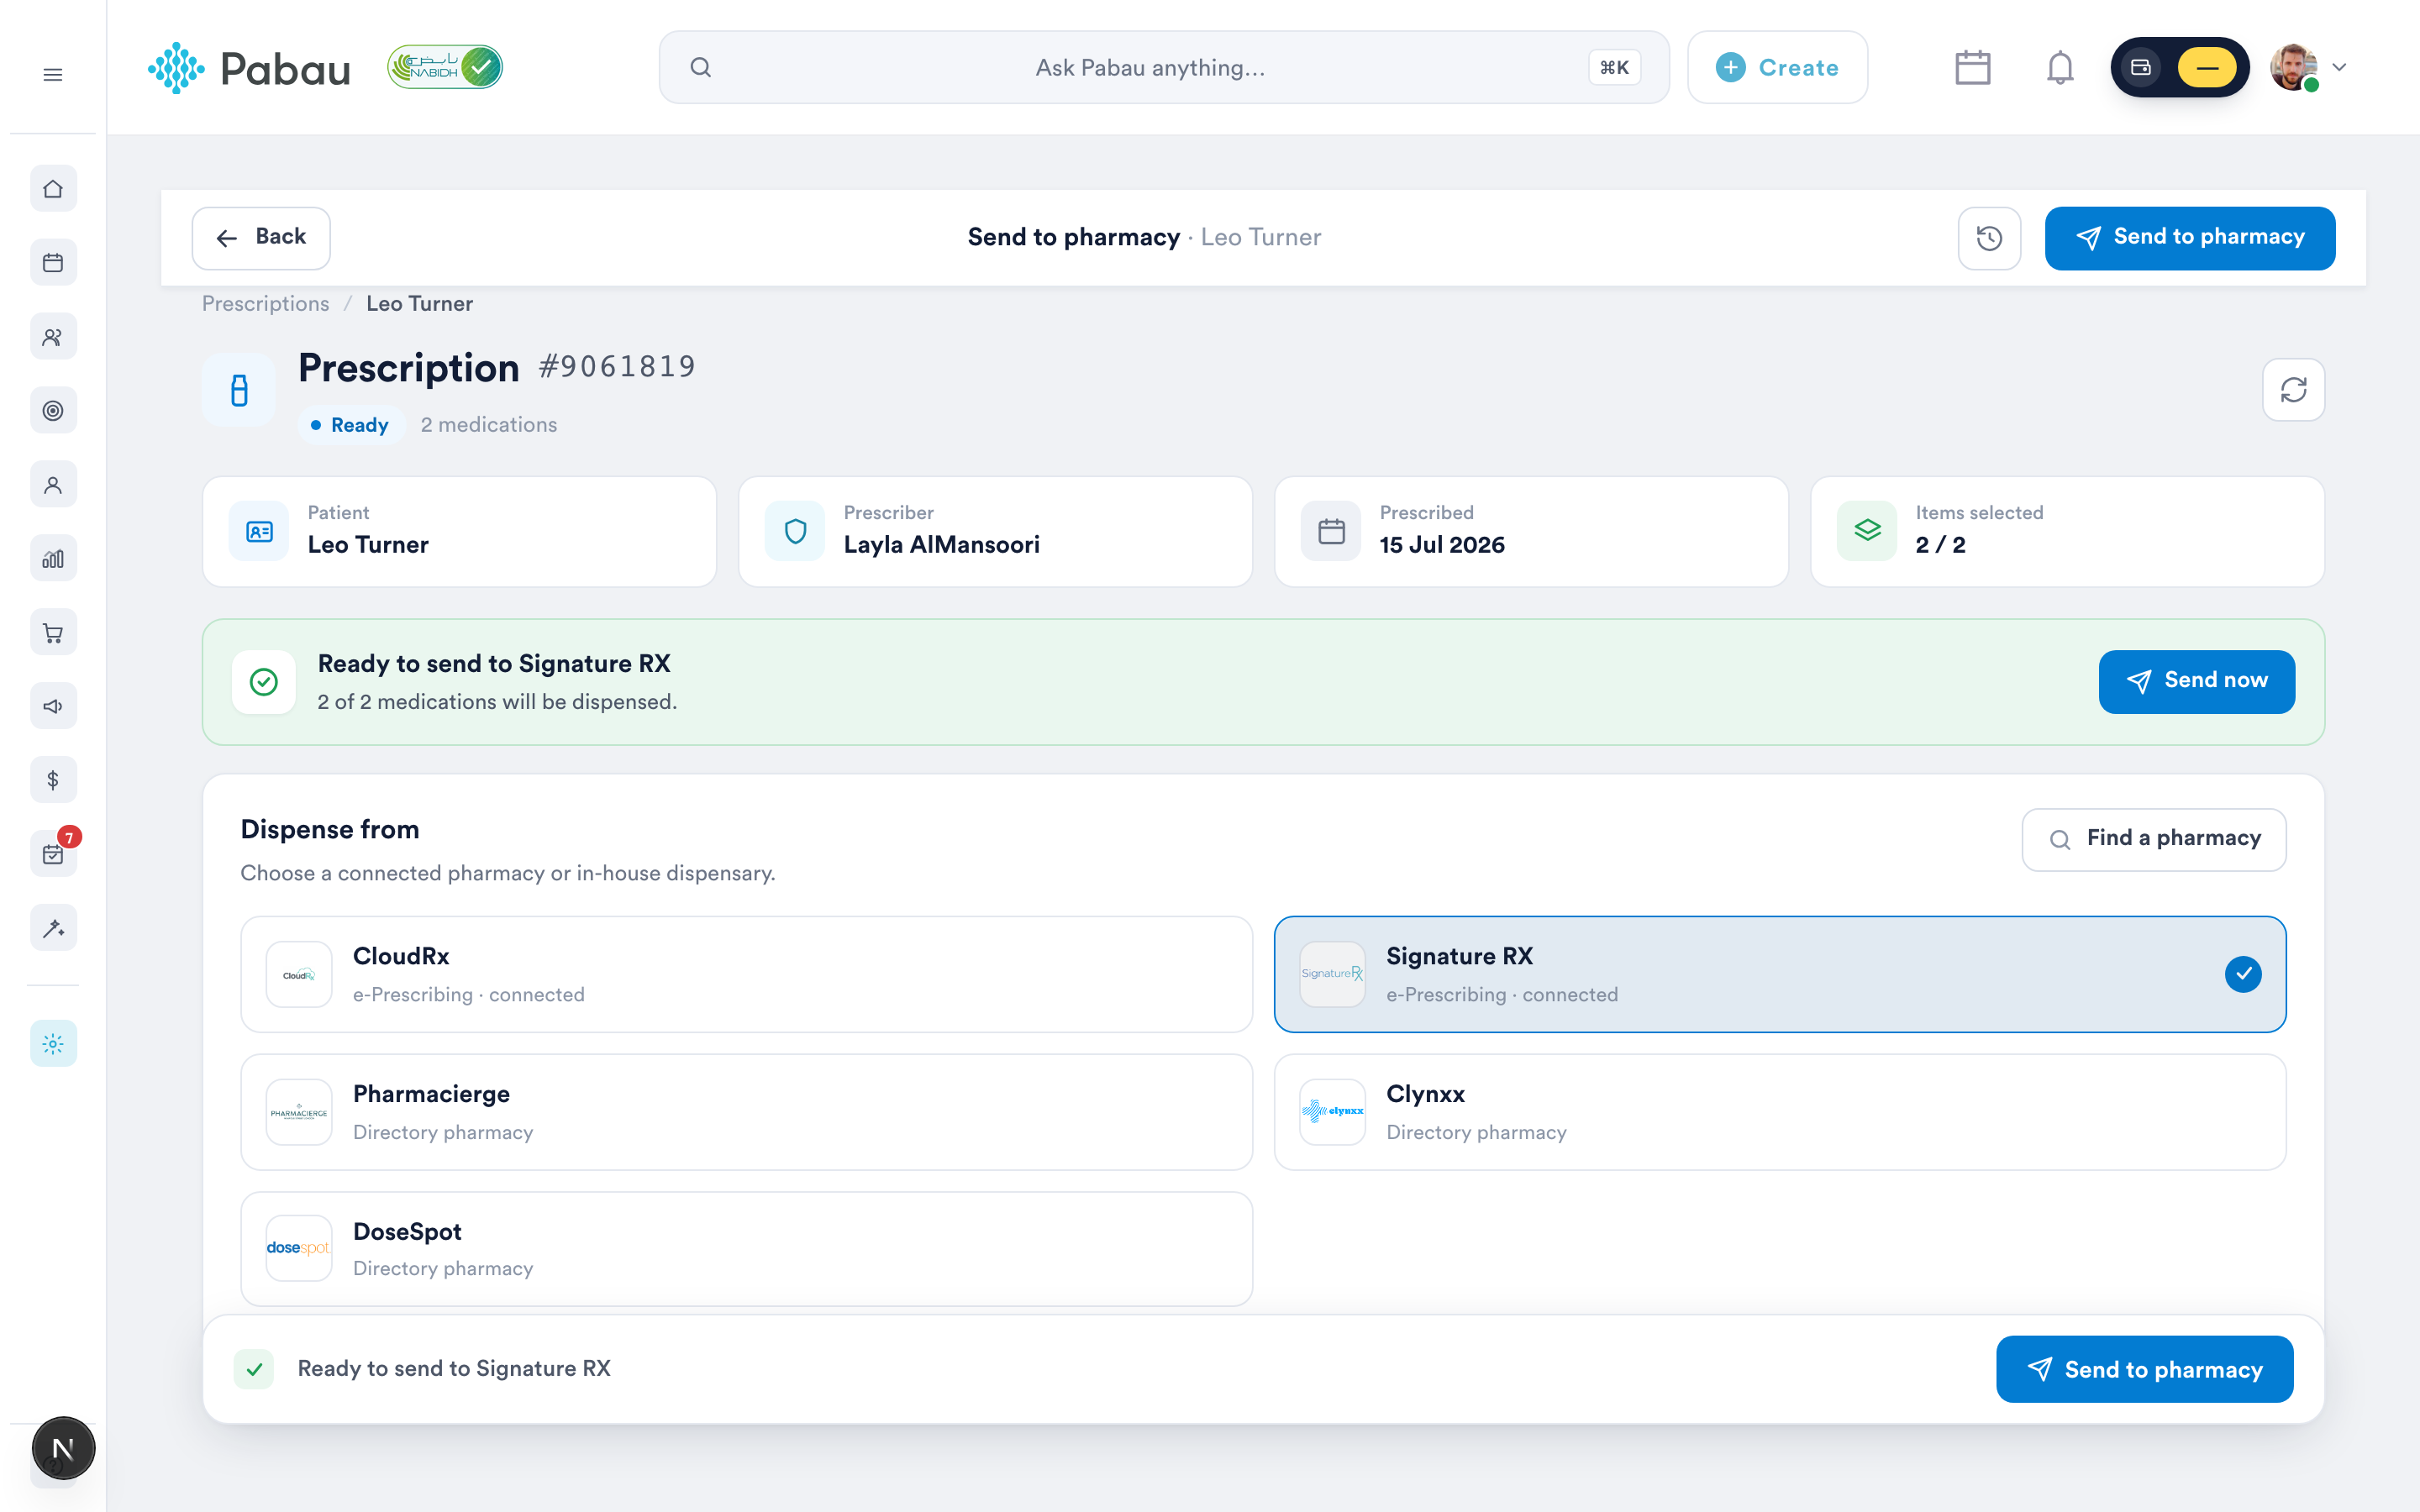
Task: Click the '2 medications' label
Action: tap(488, 425)
